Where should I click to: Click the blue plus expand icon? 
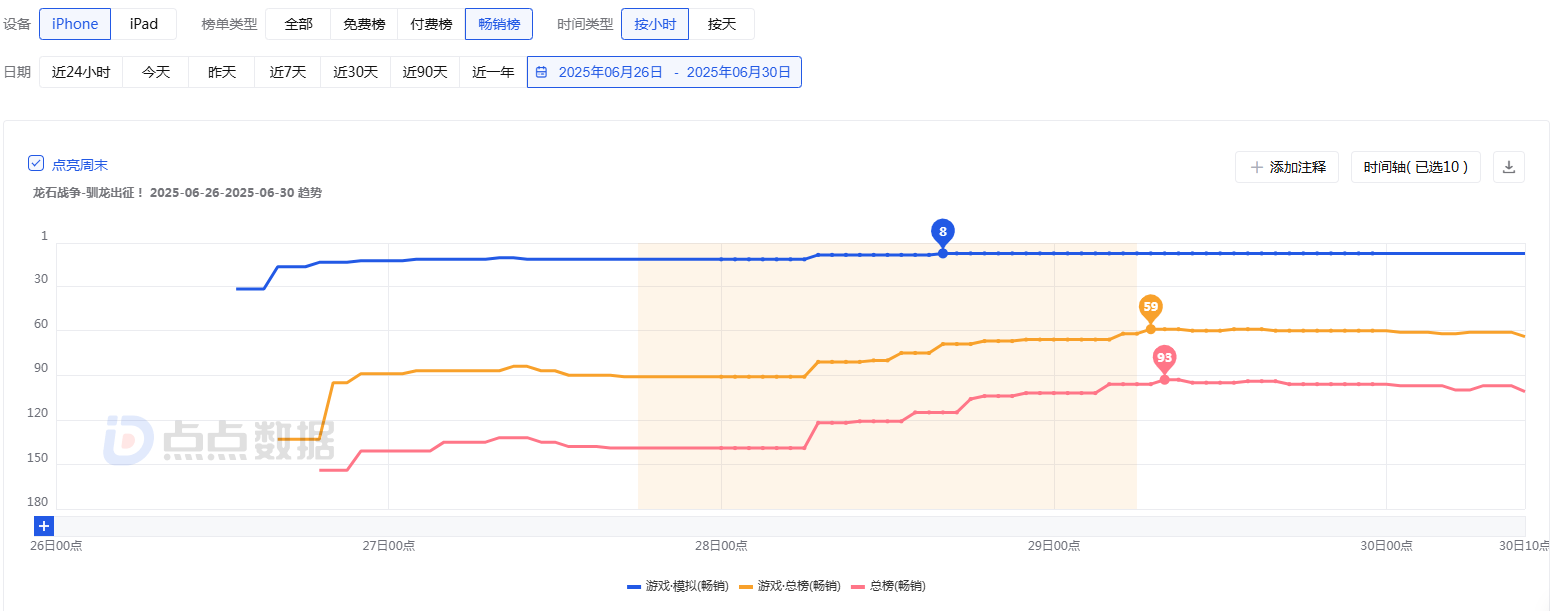[x=44, y=526]
